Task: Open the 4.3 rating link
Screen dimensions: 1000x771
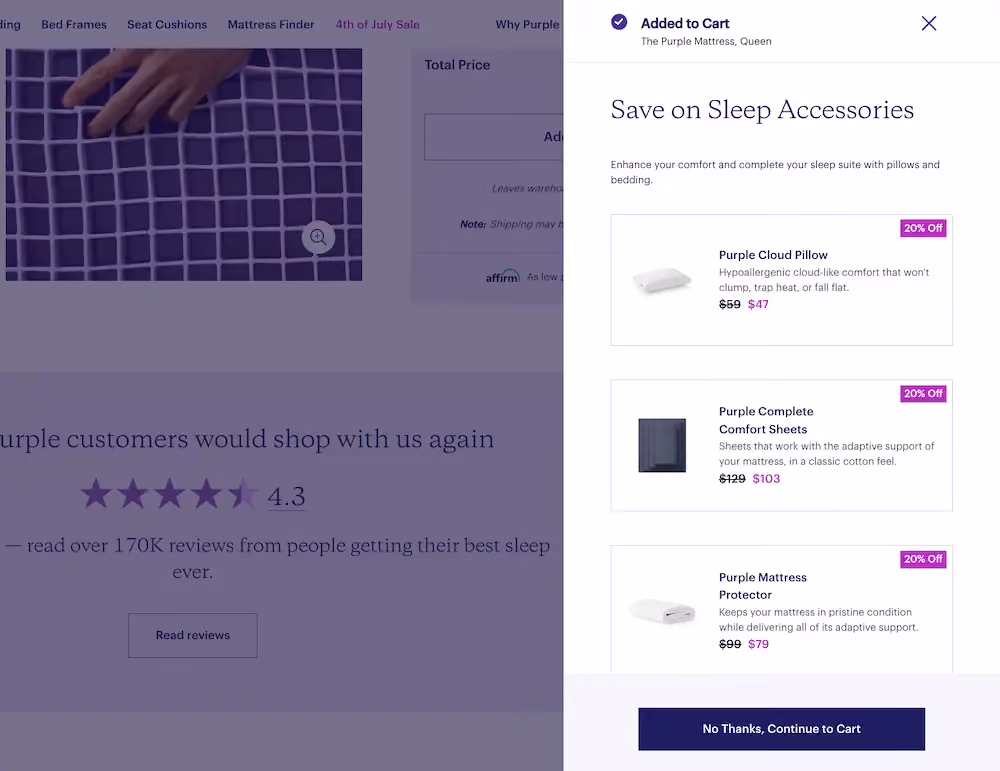Action: tap(286, 496)
